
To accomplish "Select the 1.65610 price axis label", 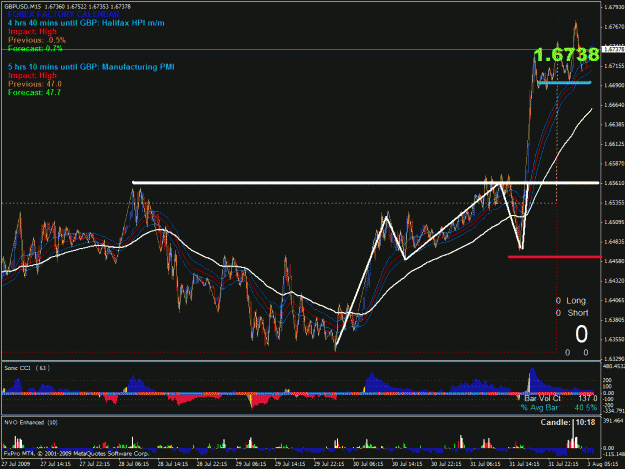I will pos(614,183).
